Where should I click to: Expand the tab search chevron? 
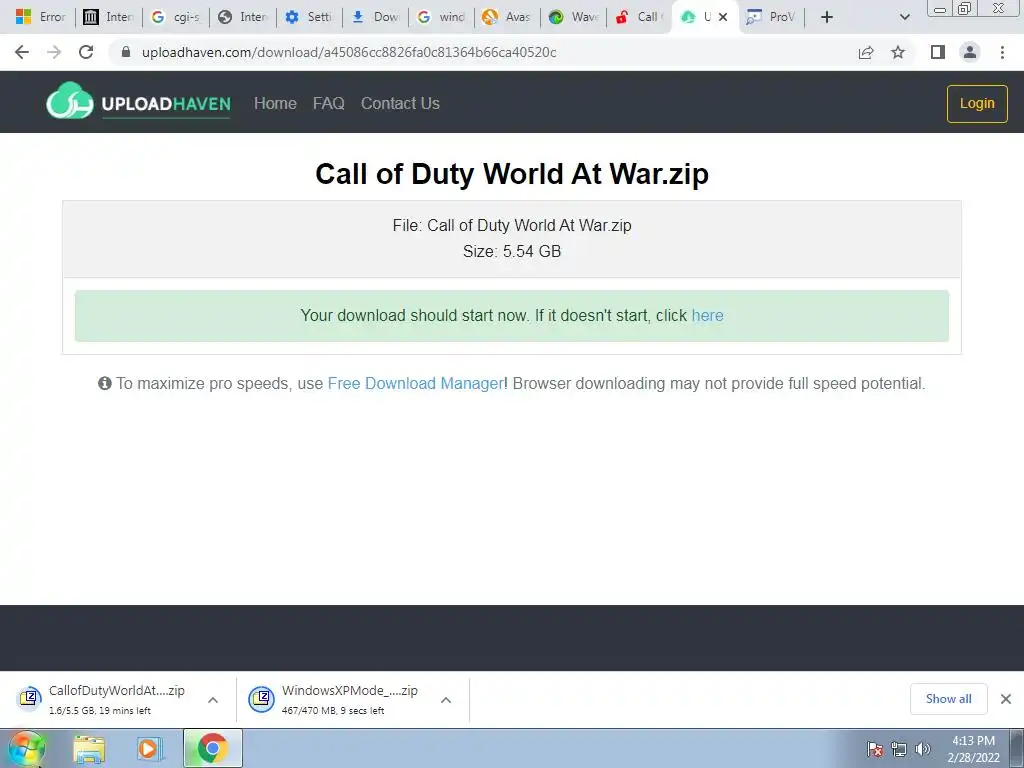click(x=904, y=17)
